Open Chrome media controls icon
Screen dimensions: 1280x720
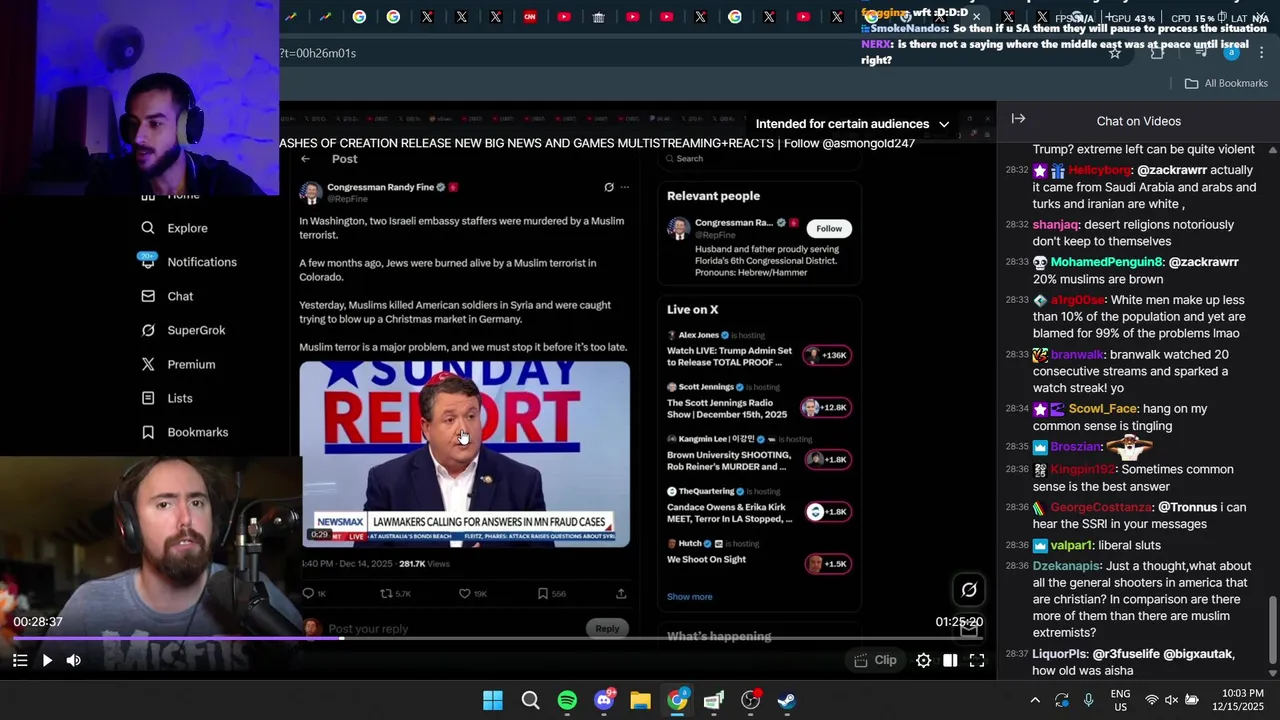[1201, 53]
